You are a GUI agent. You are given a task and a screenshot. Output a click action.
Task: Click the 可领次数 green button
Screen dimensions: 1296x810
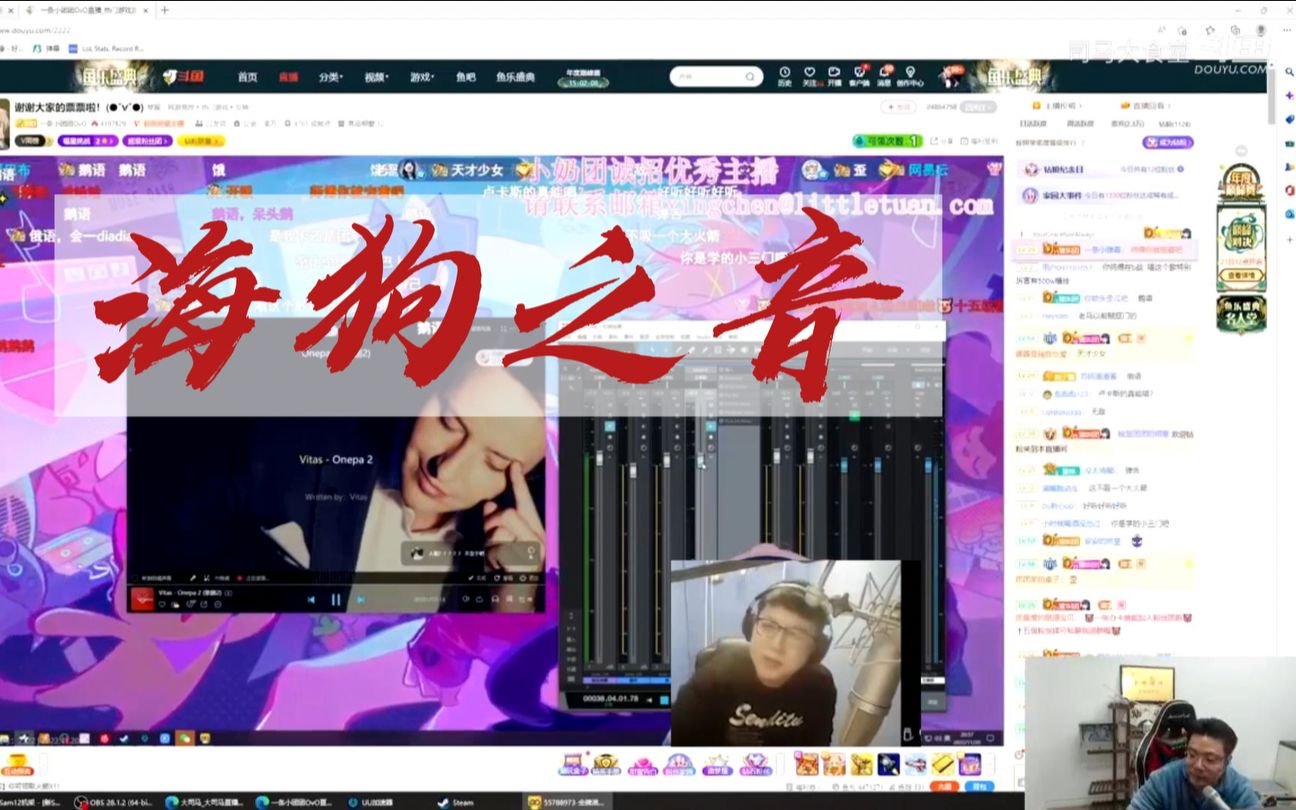pyautogui.click(x=887, y=141)
